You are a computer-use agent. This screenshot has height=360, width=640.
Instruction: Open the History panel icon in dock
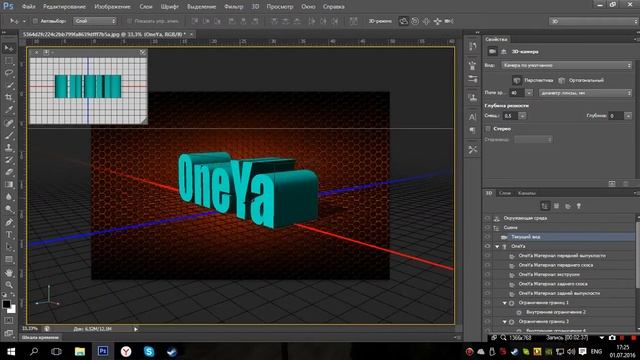point(473,47)
